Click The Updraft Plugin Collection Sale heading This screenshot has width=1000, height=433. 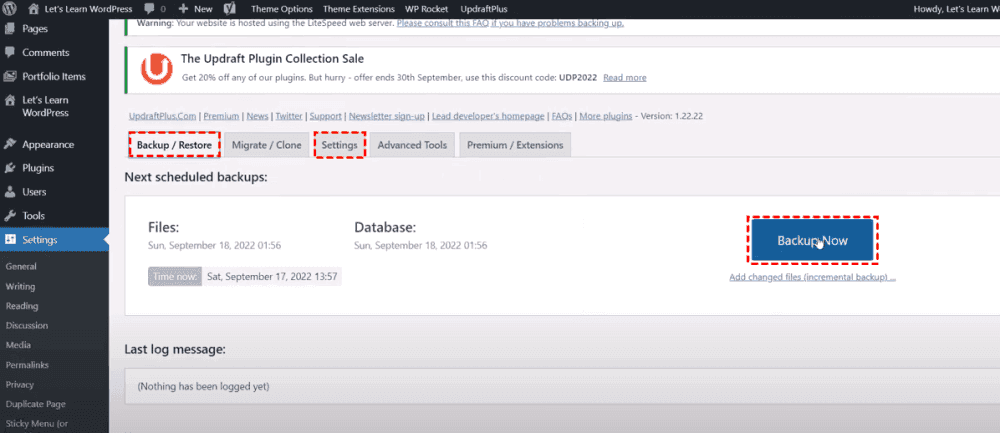pyautogui.click(x=272, y=59)
